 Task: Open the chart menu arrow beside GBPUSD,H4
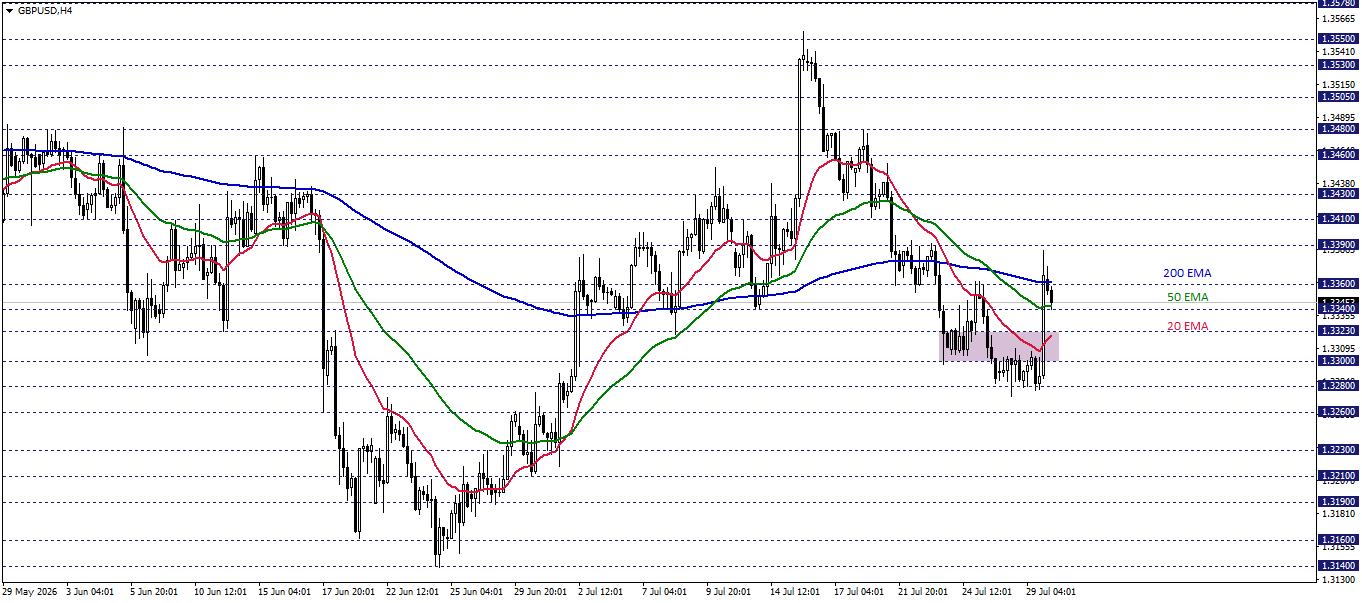(10, 10)
